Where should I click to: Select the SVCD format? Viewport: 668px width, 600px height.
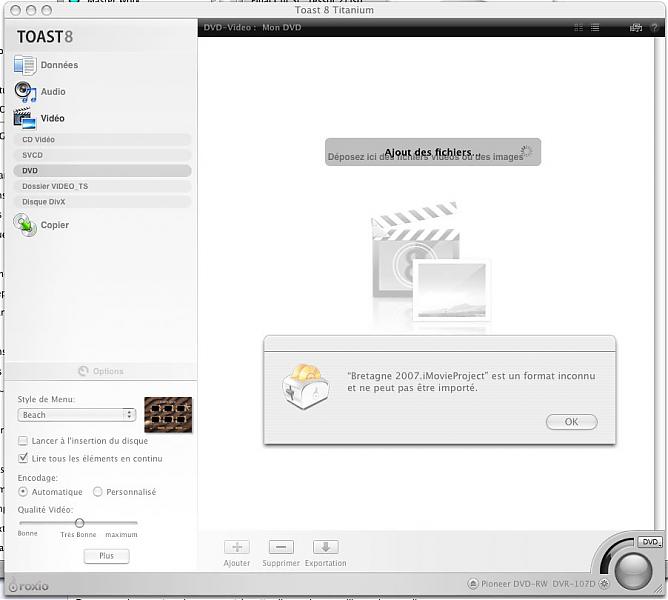pos(102,155)
